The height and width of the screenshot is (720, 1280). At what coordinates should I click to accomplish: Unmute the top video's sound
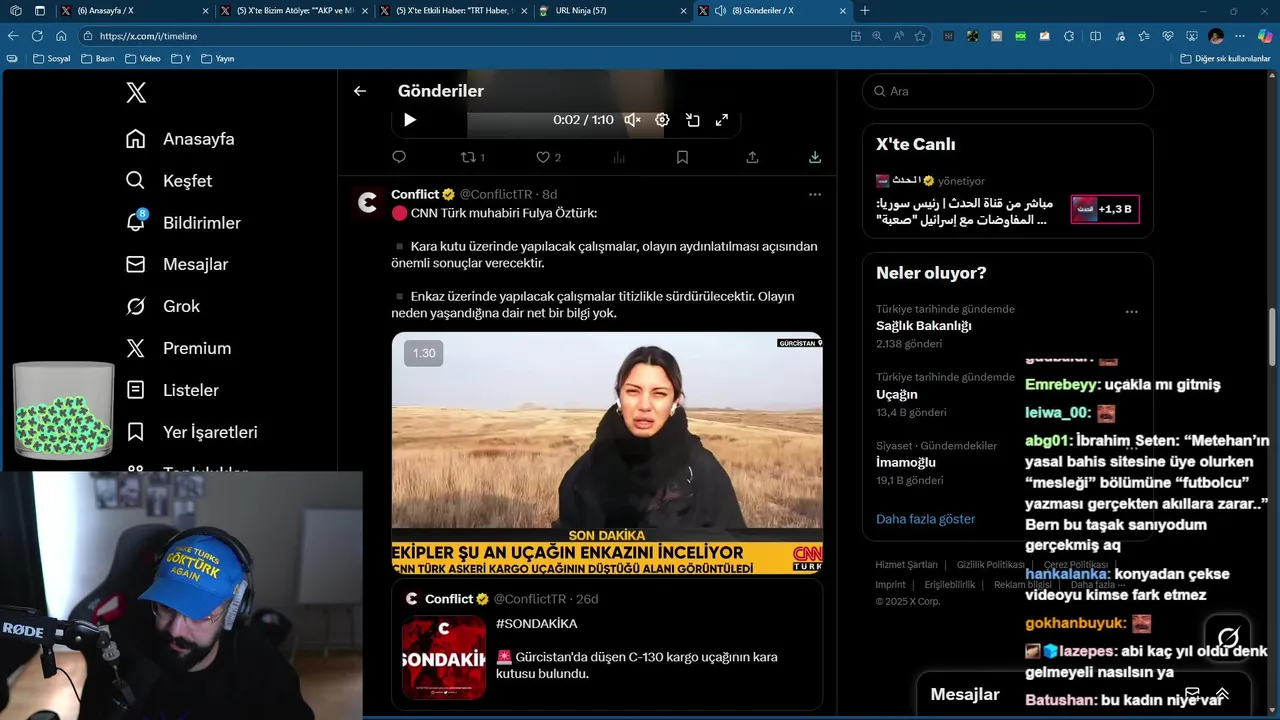(632, 120)
